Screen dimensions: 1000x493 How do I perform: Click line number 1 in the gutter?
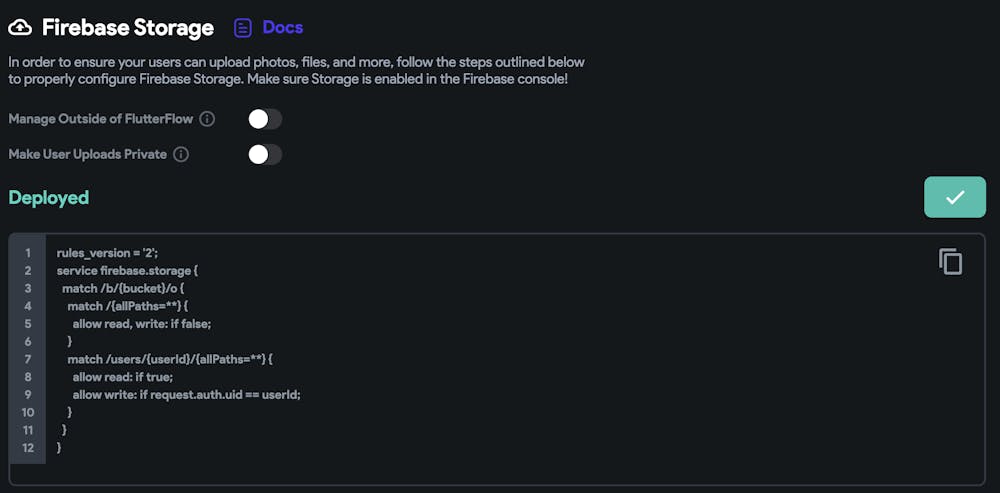(x=28, y=253)
